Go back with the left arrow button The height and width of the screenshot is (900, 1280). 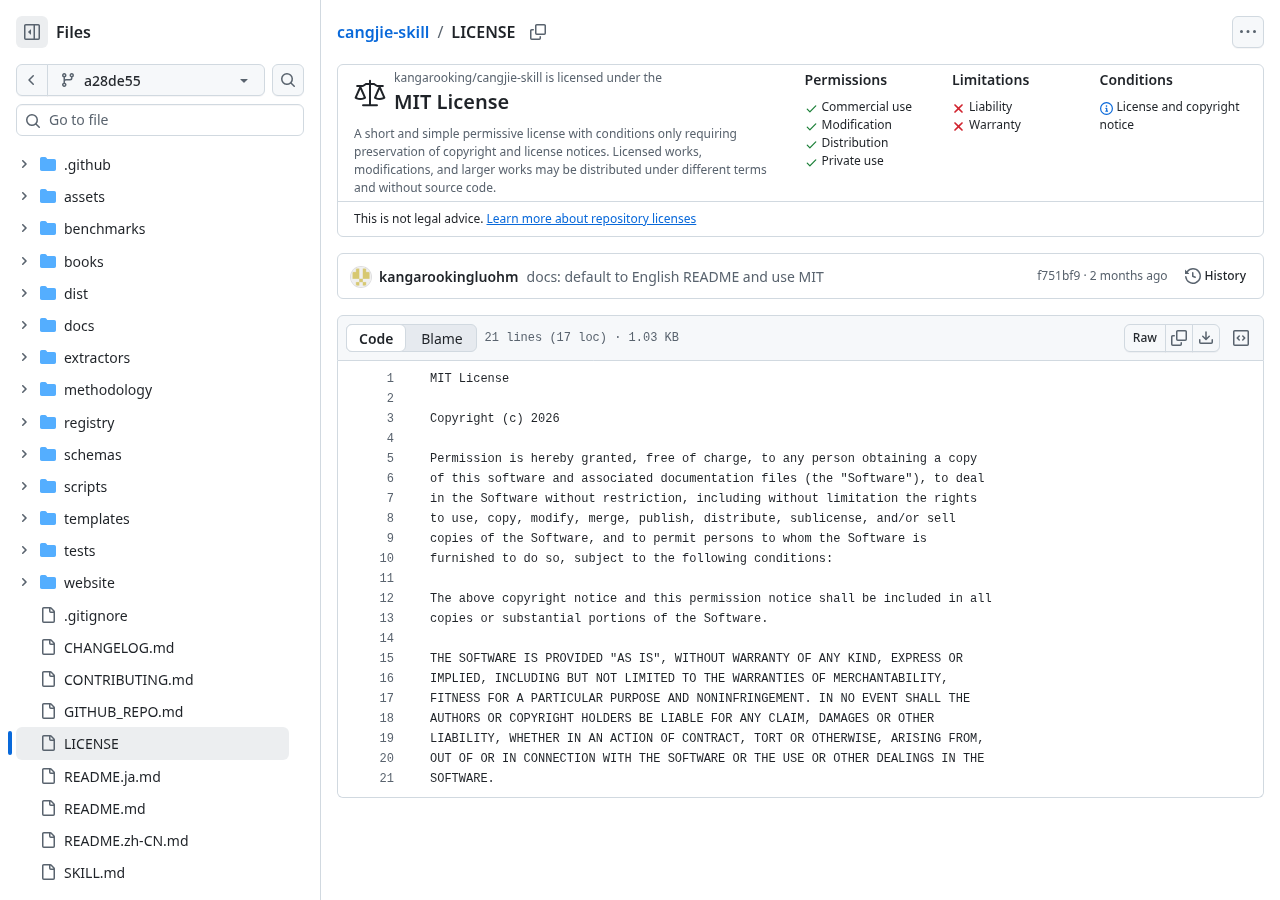[32, 80]
